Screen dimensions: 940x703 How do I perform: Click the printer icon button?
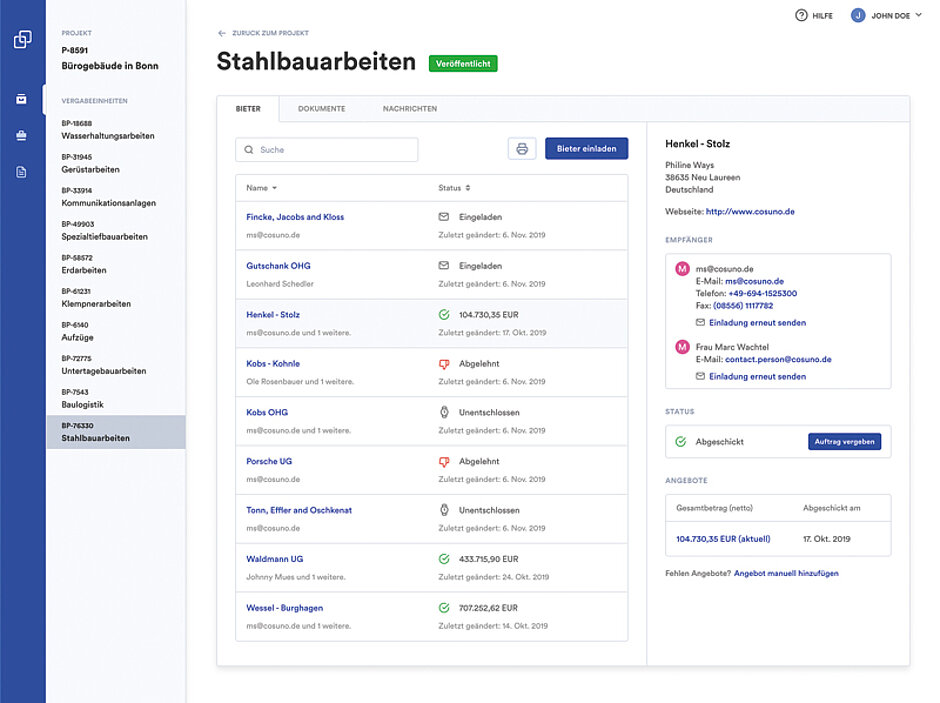pos(521,149)
